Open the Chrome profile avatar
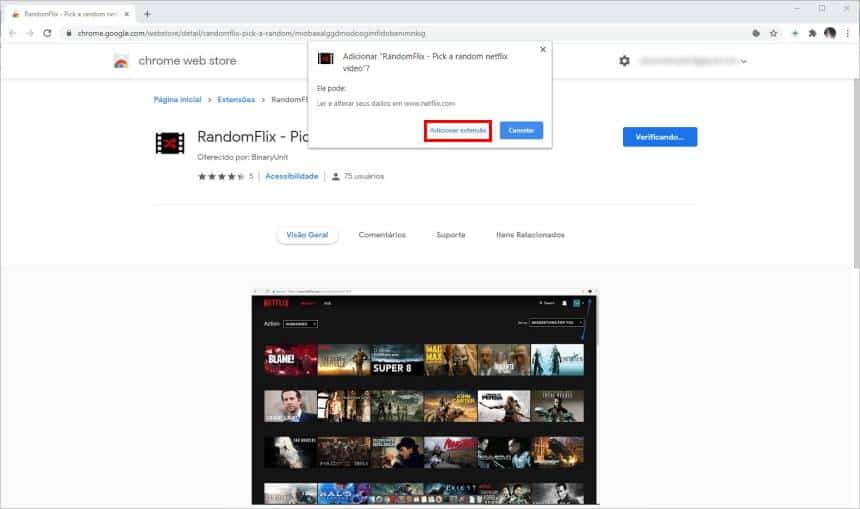The height and width of the screenshot is (509, 860). 830,33
